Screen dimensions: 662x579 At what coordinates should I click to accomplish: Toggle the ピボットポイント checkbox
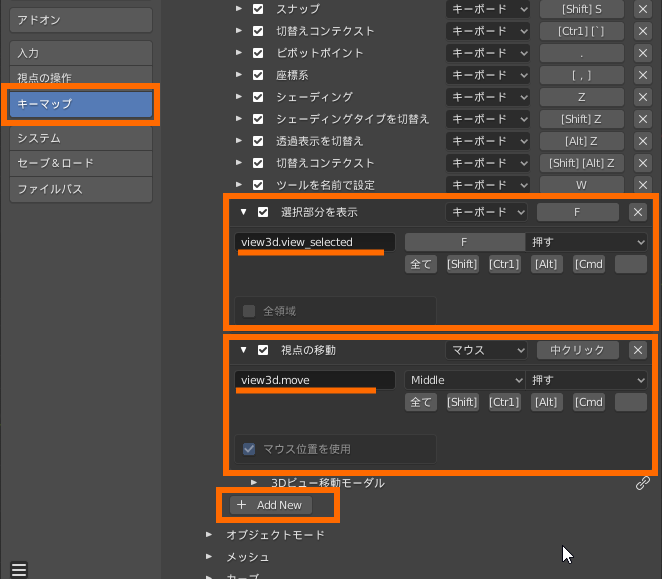[258, 53]
